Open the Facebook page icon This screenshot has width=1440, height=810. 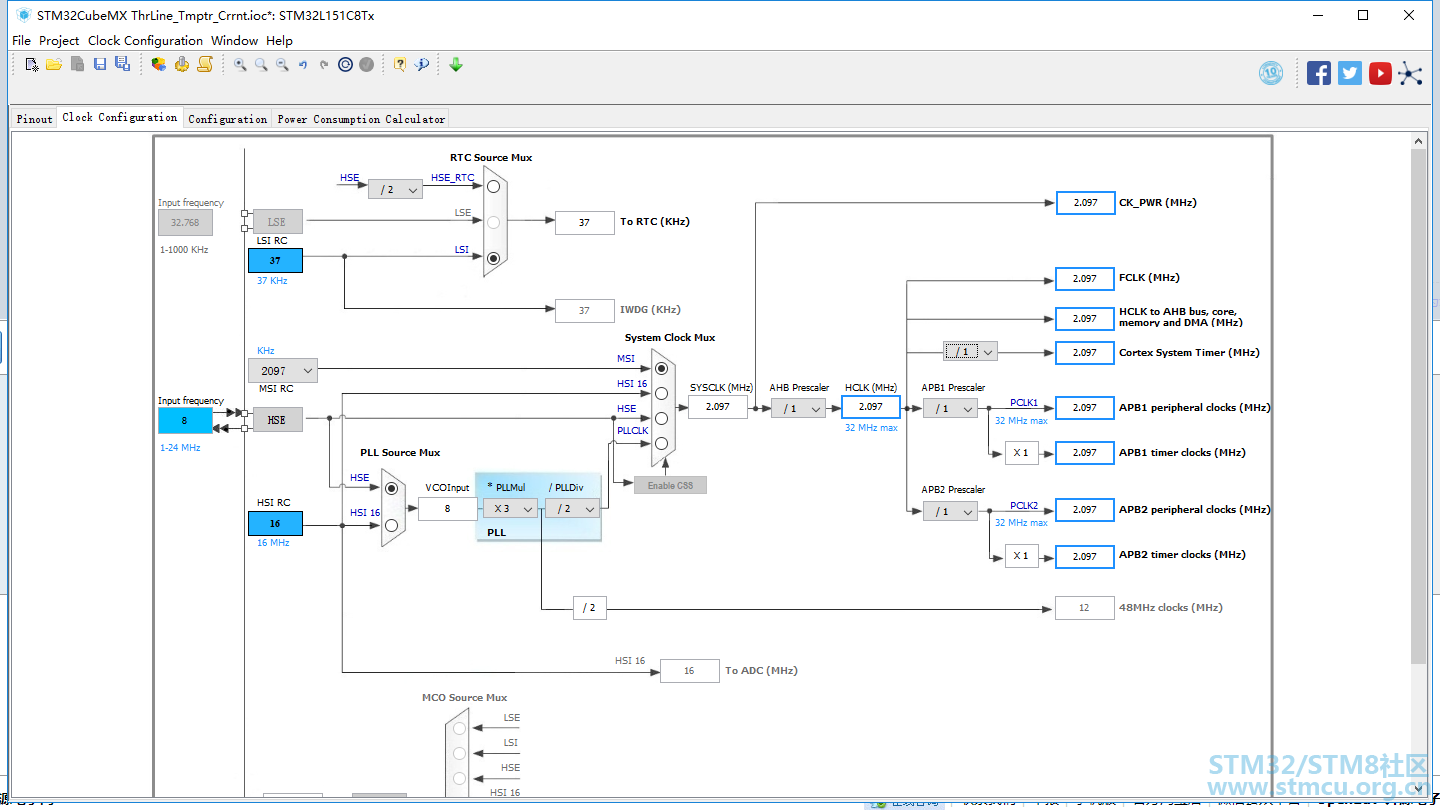click(1319, 73)
